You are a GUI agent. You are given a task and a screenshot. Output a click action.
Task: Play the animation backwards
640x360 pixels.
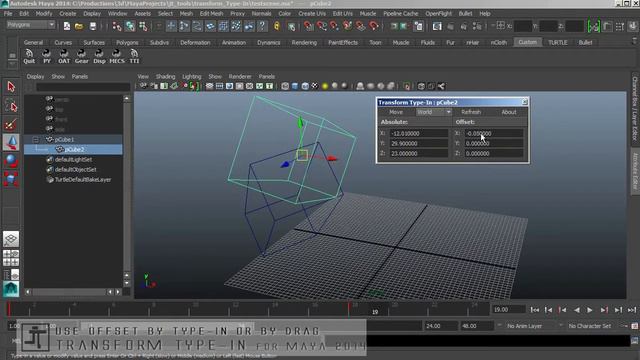point(577,310)
